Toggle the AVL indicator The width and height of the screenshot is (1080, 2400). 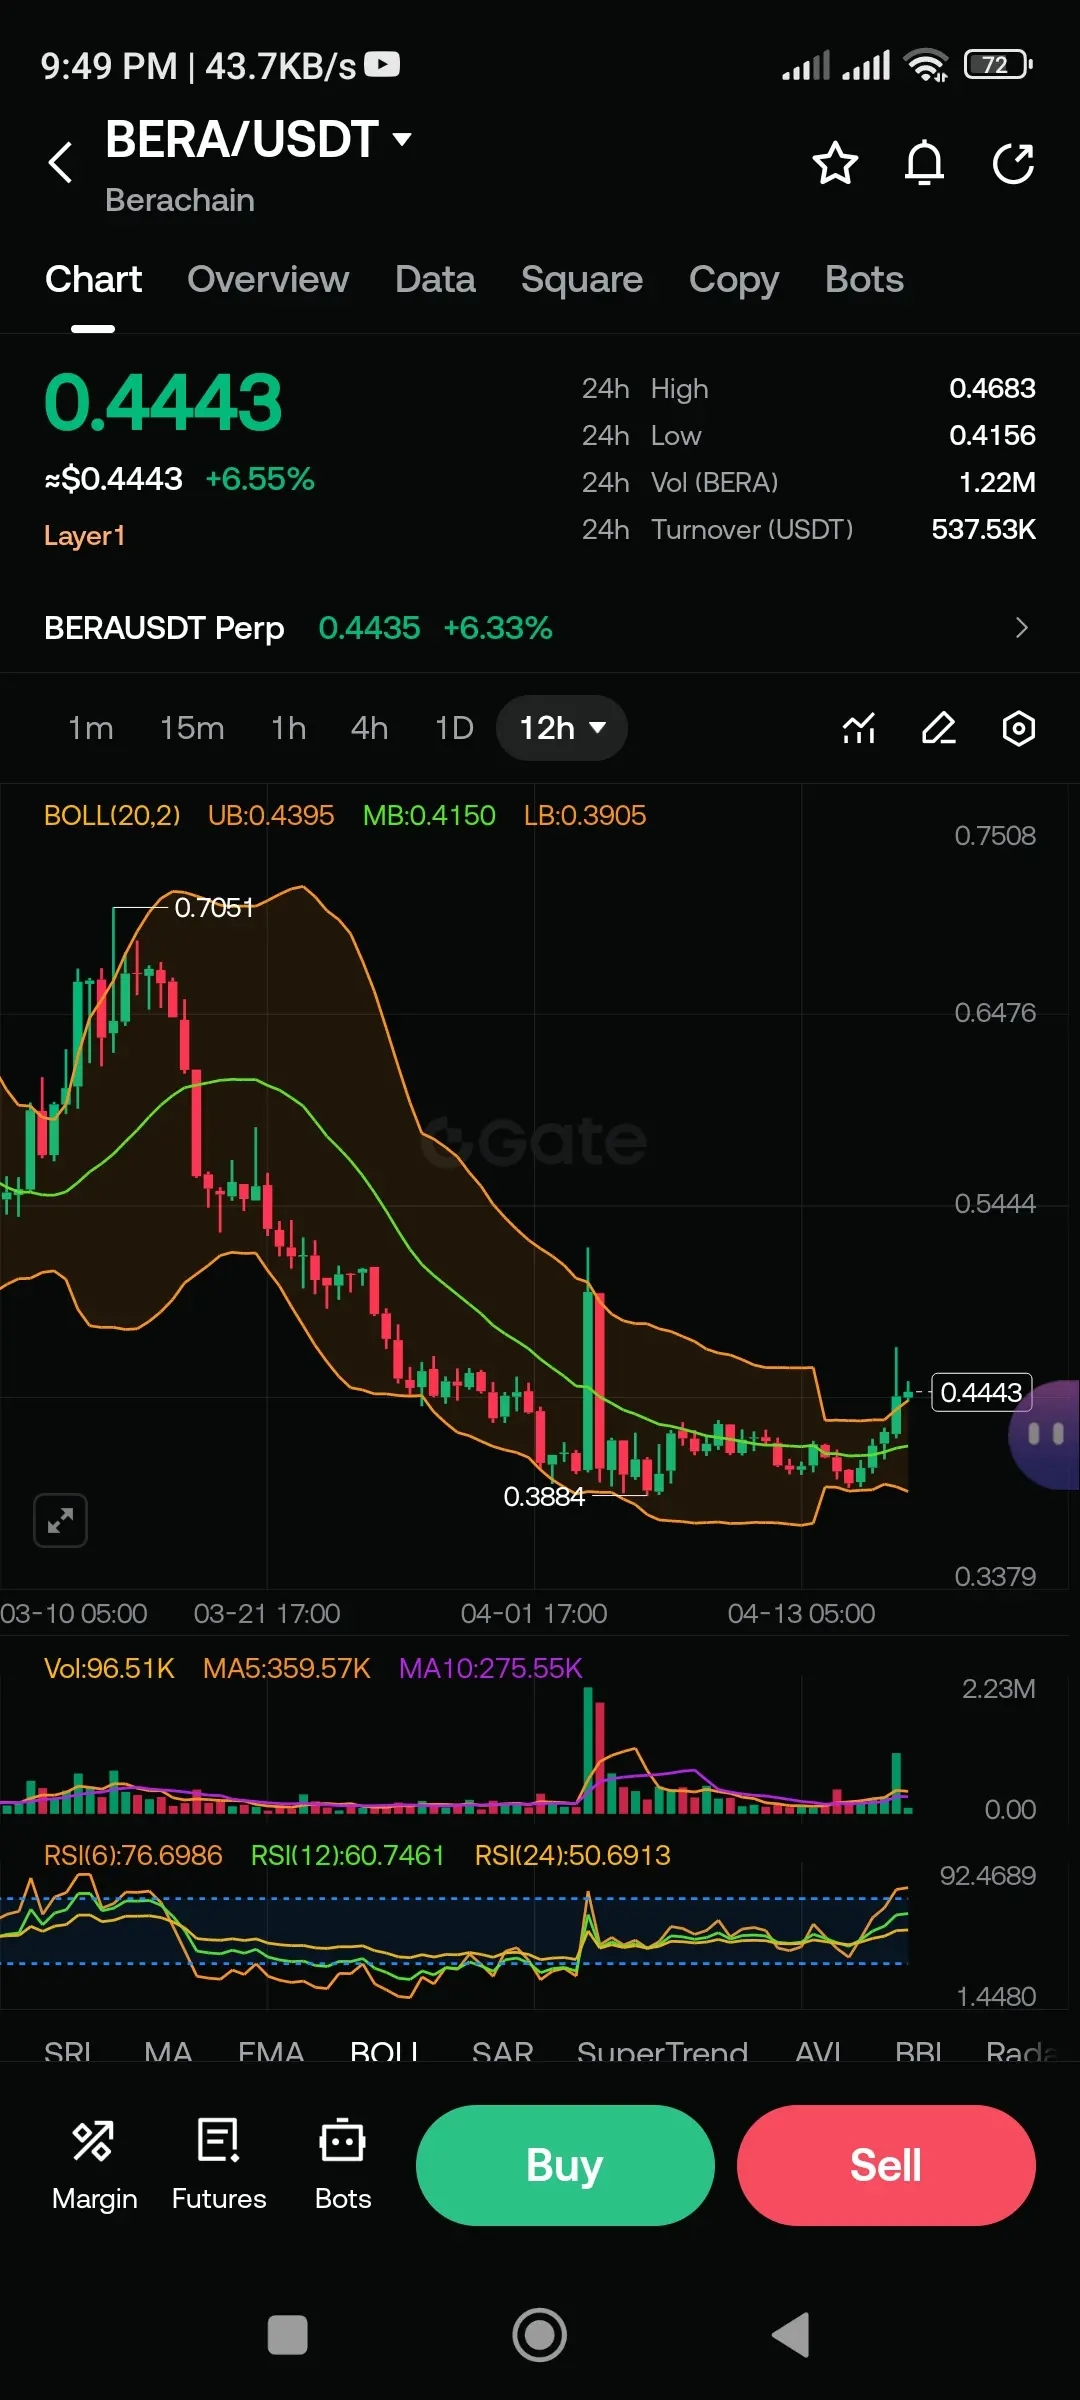coord(818,2054)
